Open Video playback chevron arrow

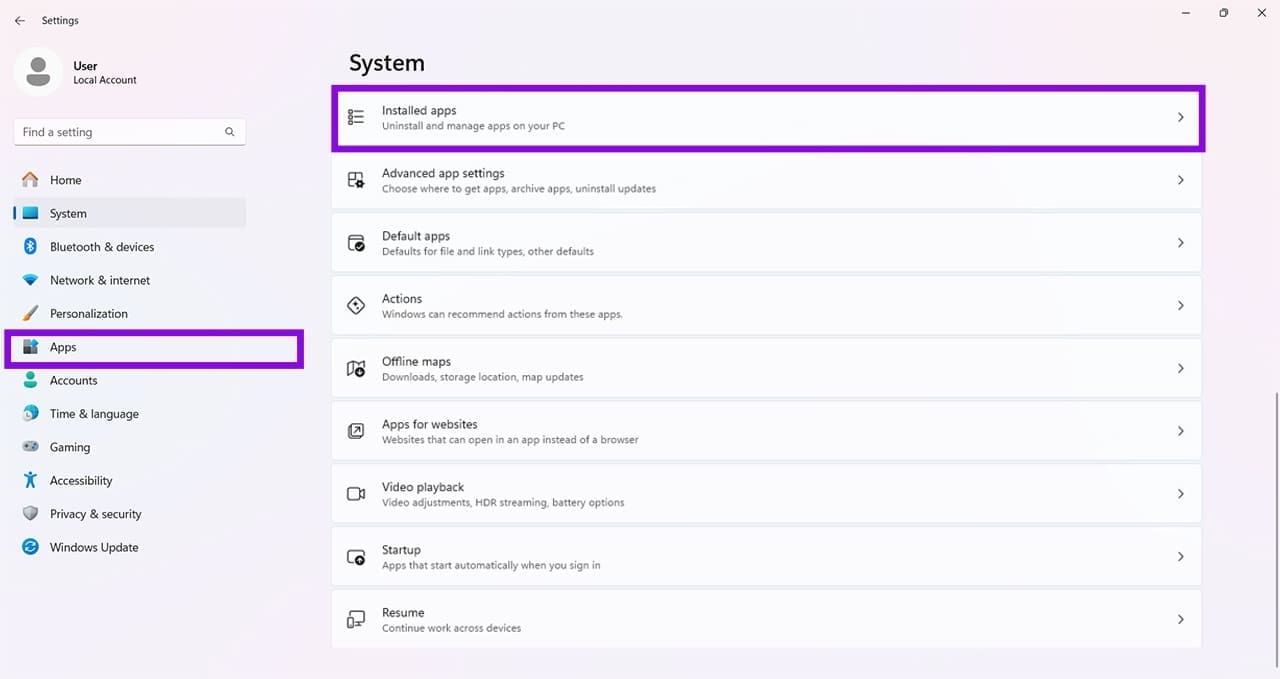click(x=1181, y=494)
